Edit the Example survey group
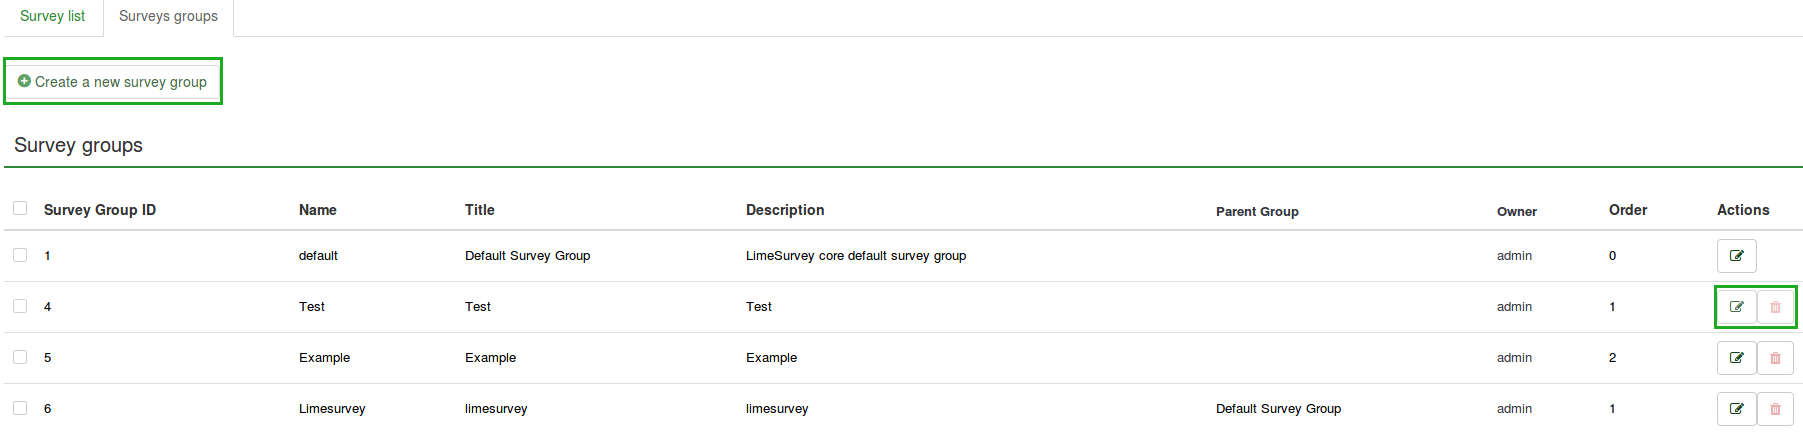Screen dimensions: 1803x435 (1736, 358)
